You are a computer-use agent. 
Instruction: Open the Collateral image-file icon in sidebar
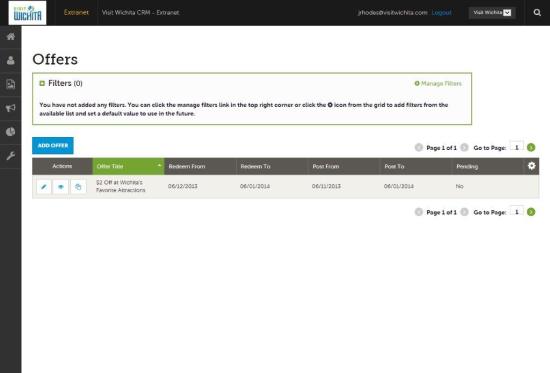tap(11, 84)
